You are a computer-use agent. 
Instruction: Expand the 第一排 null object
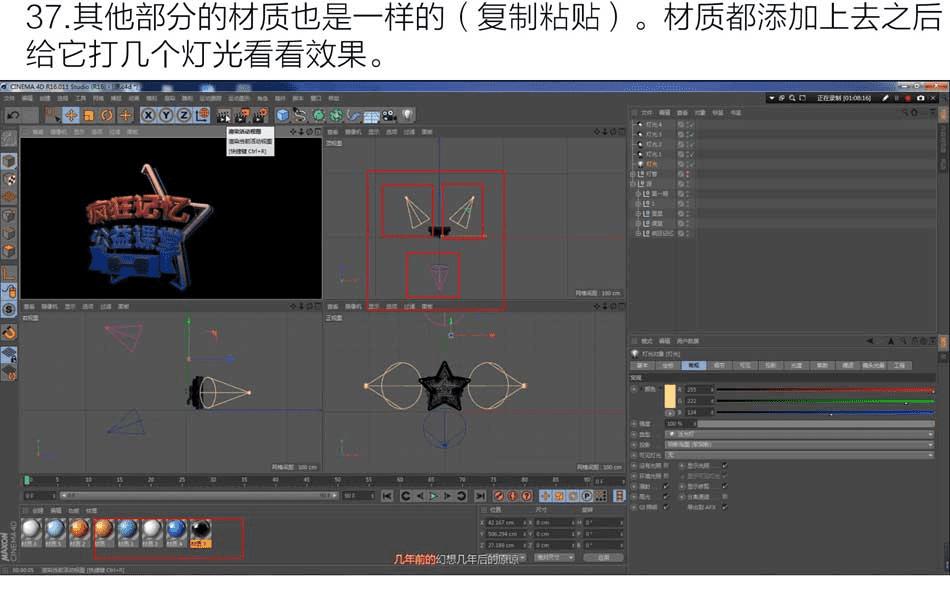637,194
